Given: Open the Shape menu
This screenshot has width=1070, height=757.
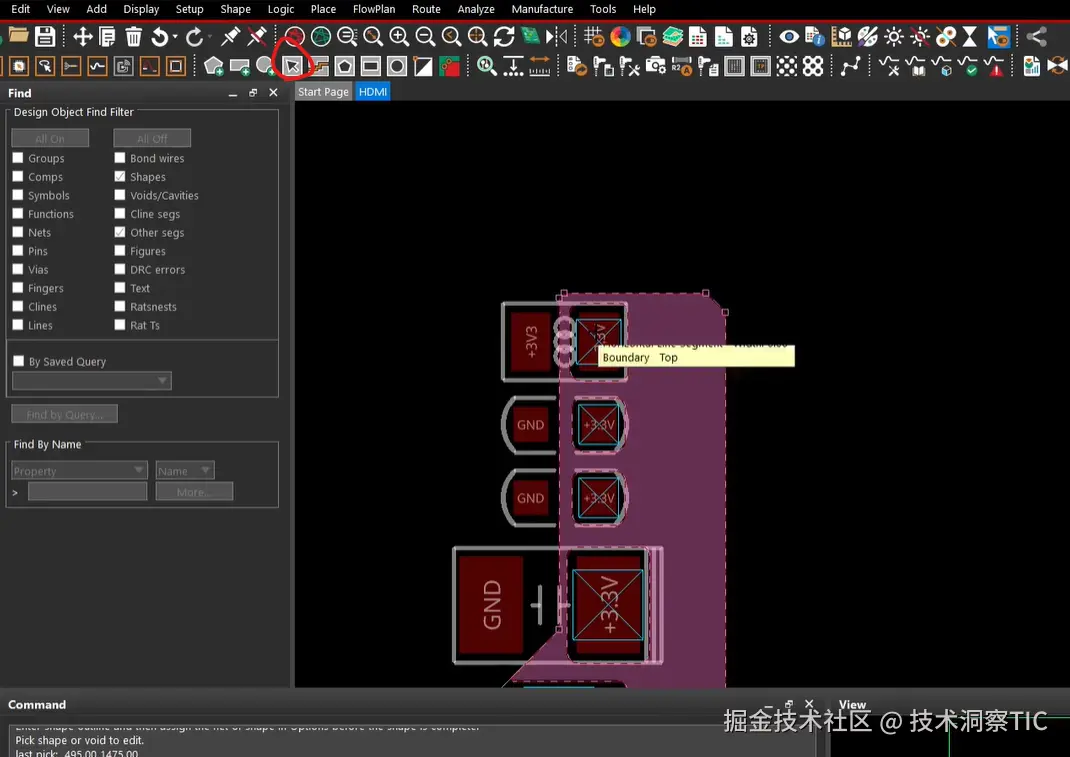Looking at the screenshot, I should point(235,9).
